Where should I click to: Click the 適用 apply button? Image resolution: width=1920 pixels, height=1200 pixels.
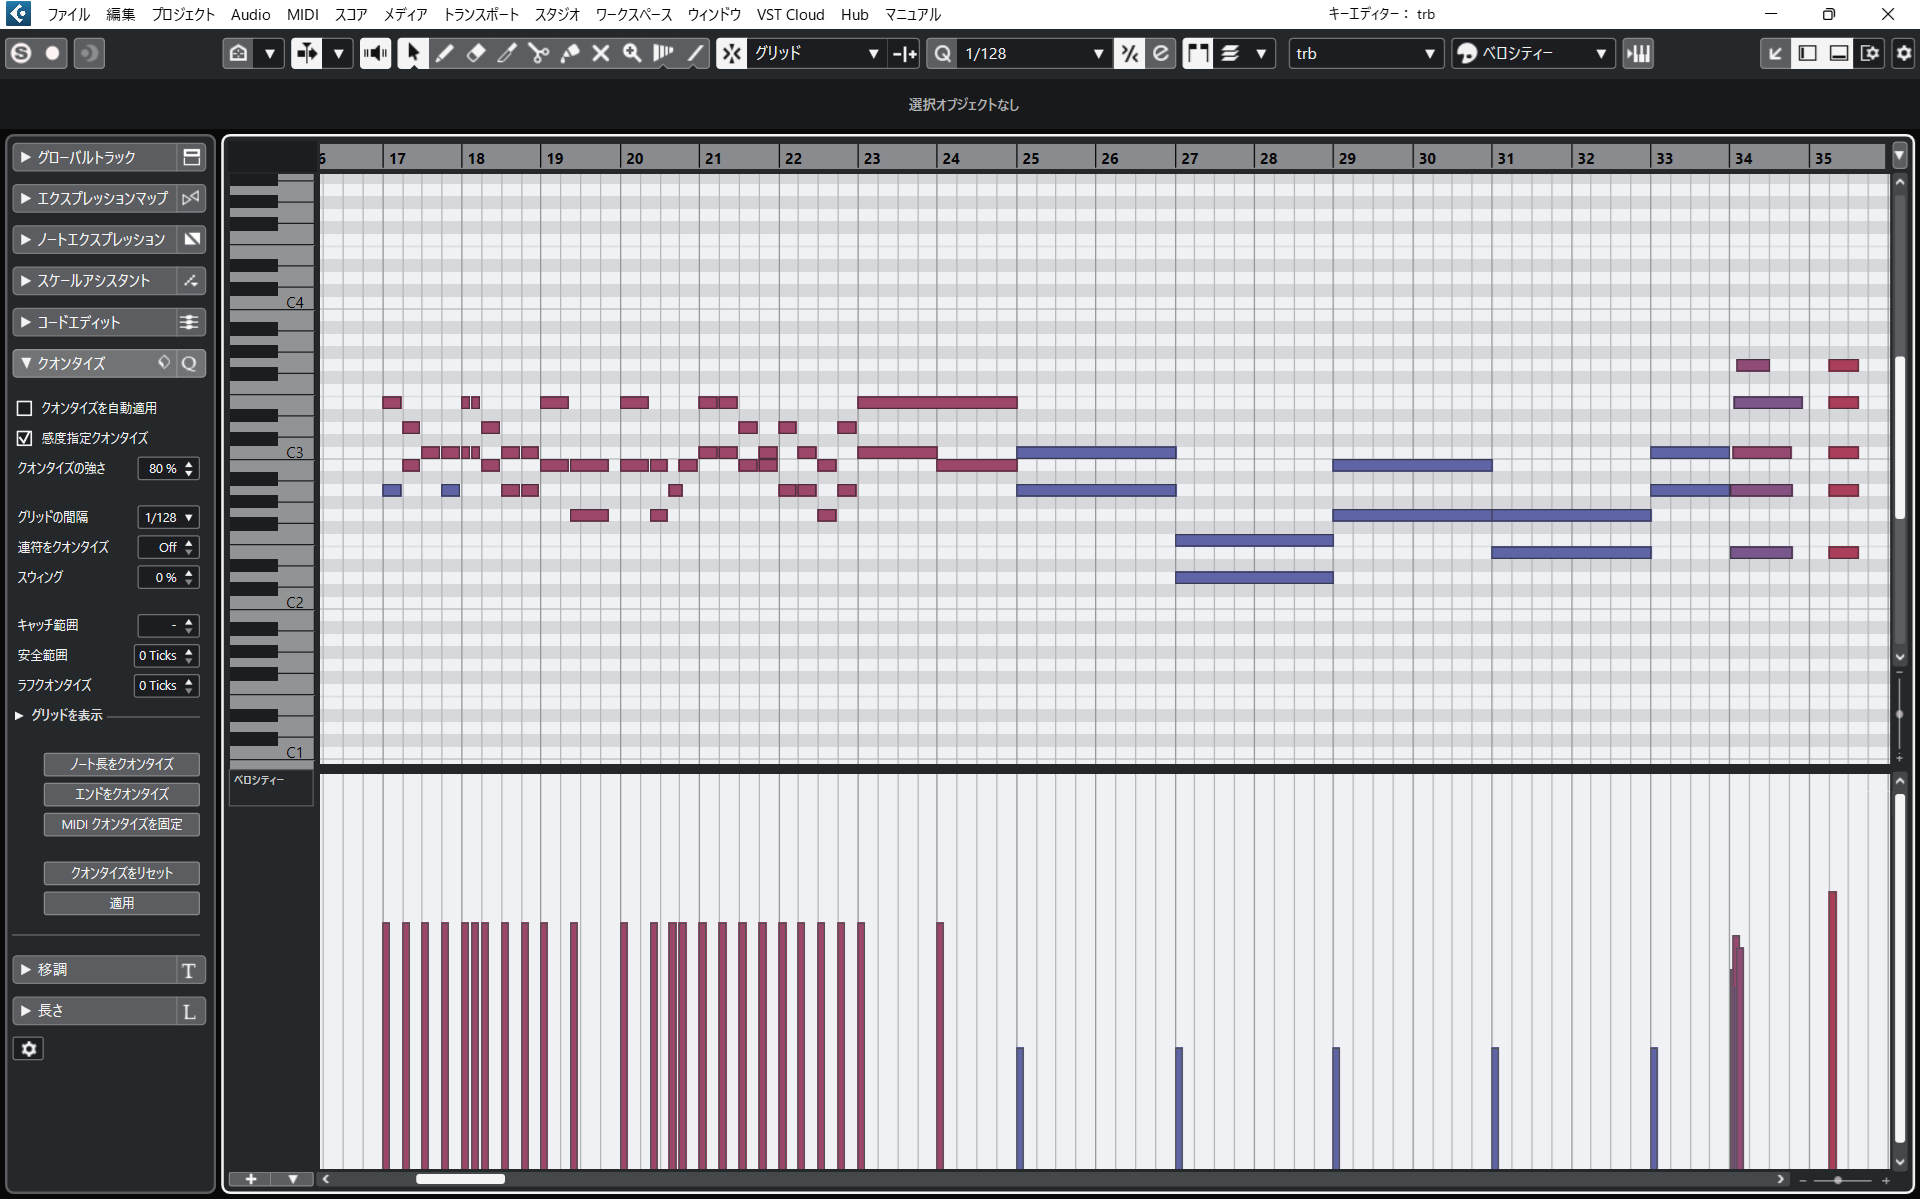coord(122,903)
